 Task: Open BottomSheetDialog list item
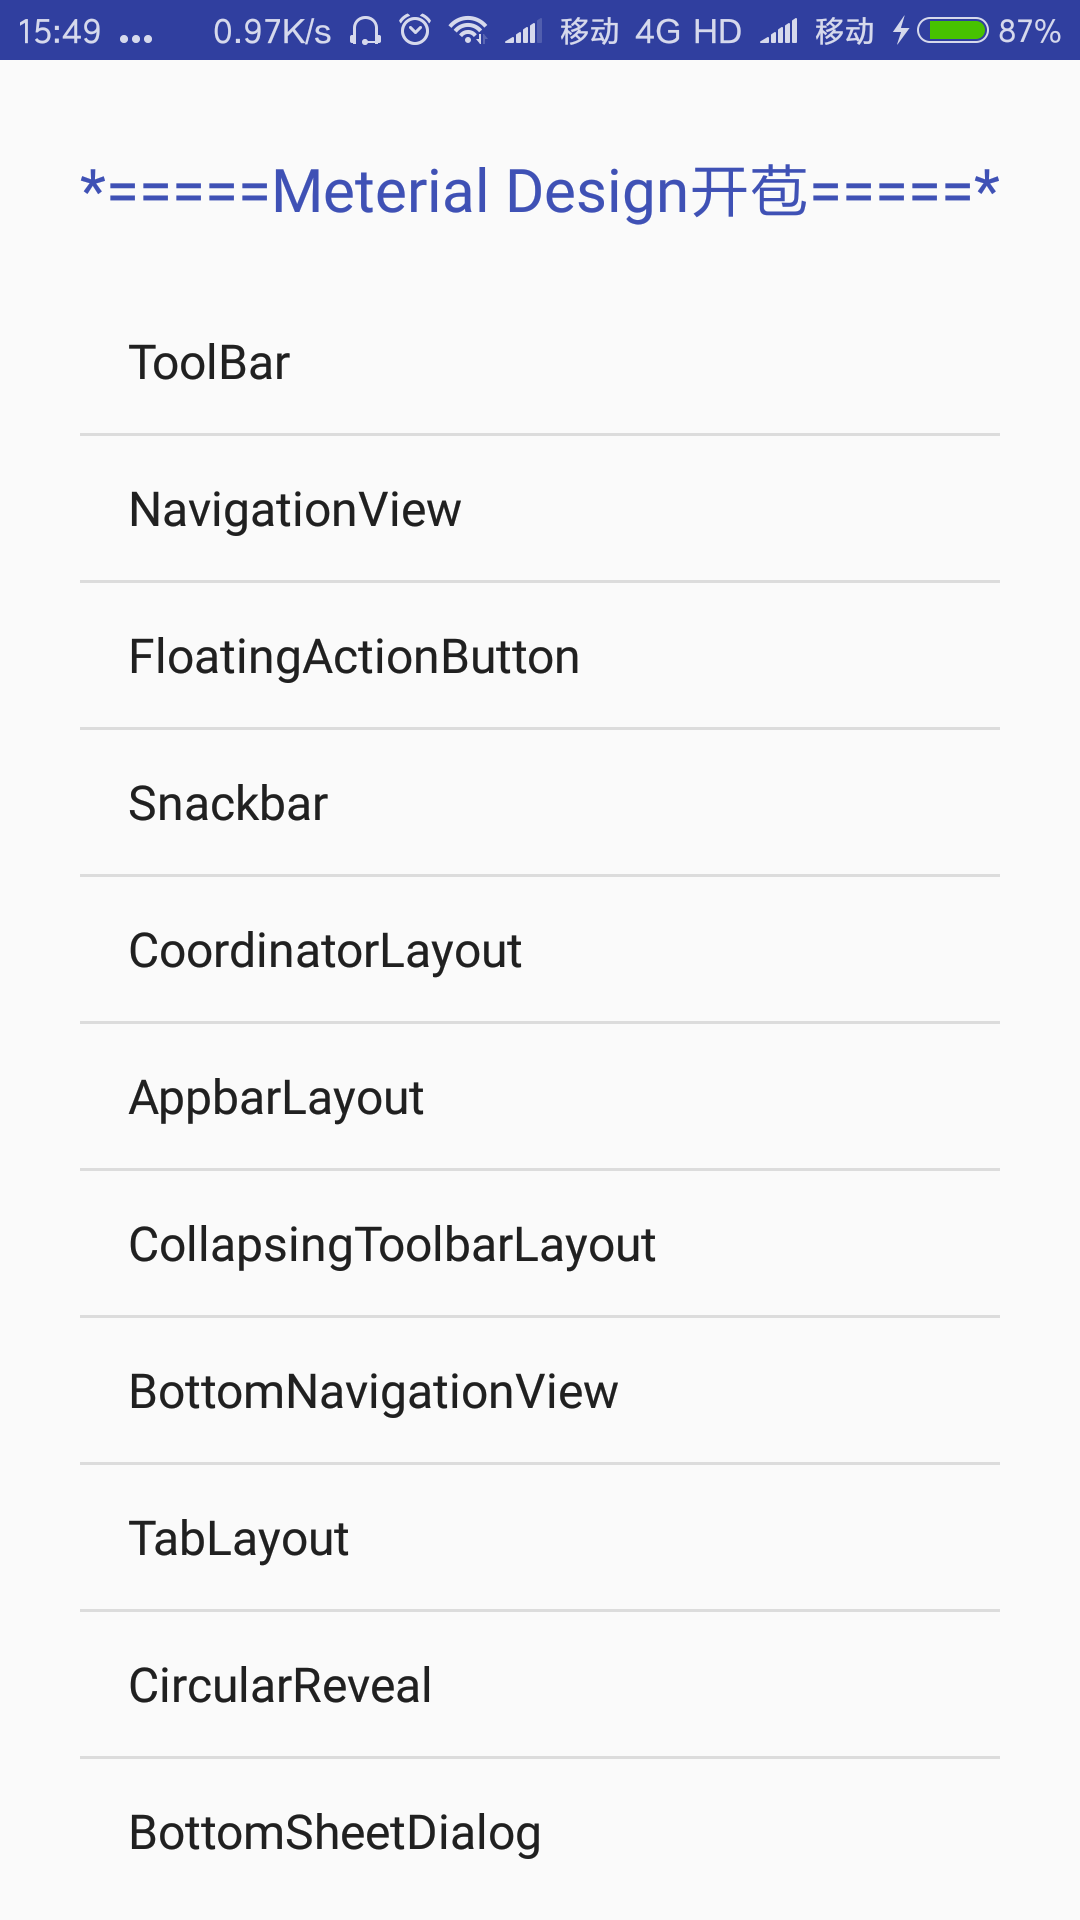click(x=540, y=1832)
